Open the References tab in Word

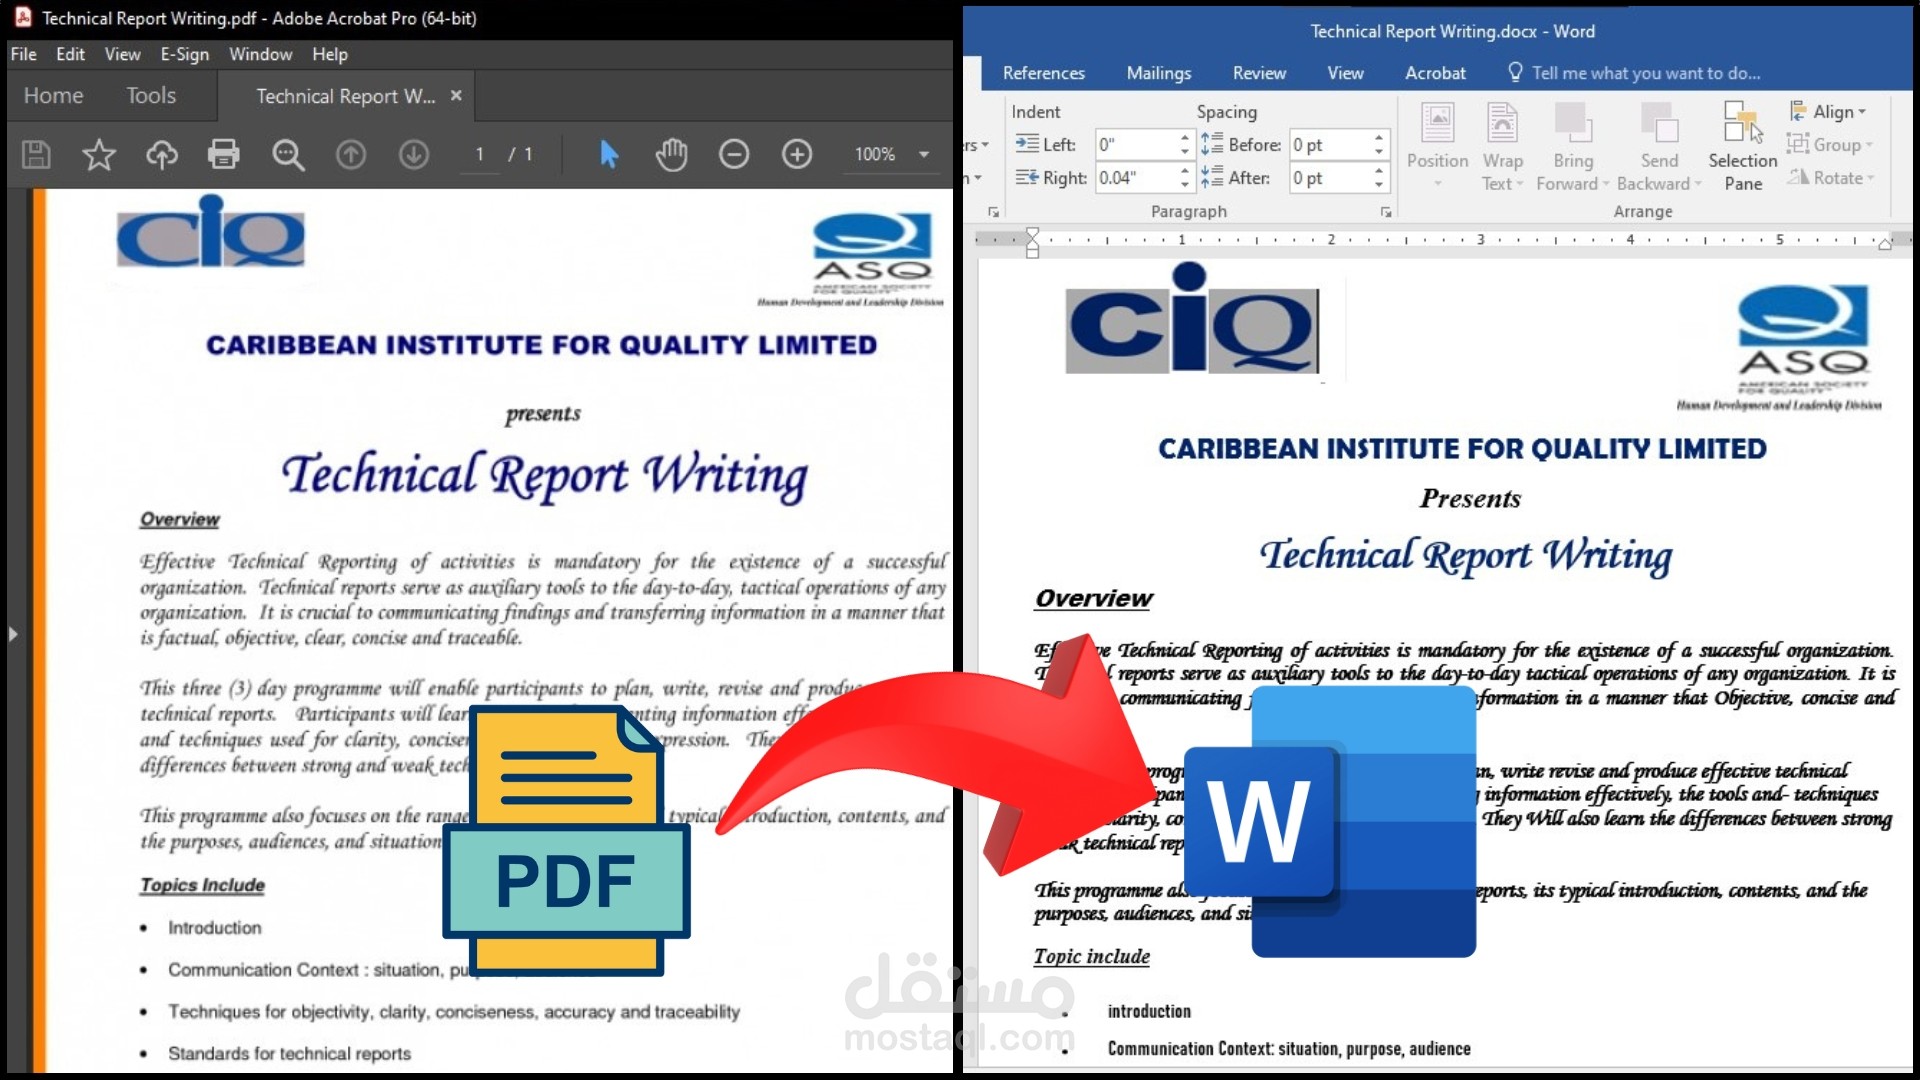(x=1043, y=73)
